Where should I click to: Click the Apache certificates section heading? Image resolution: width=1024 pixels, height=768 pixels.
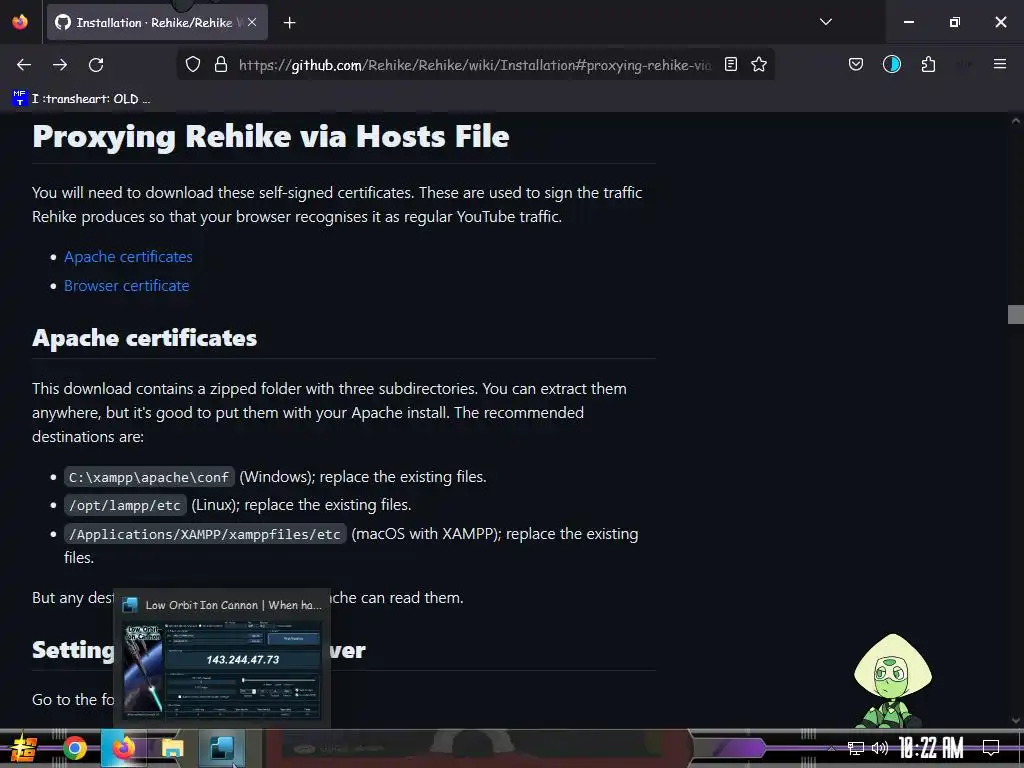pyautogui.click(x=144, y=338)
